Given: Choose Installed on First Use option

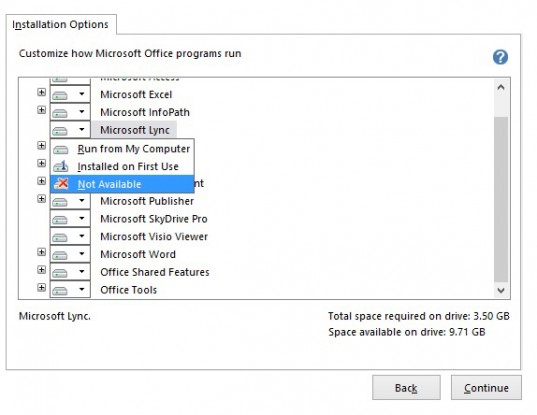Looking at the screenshot, I should point(122,166).
